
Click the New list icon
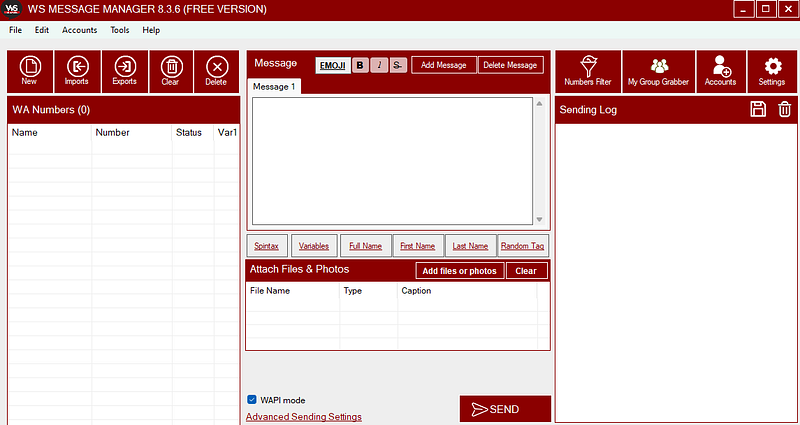click(30, 71)
